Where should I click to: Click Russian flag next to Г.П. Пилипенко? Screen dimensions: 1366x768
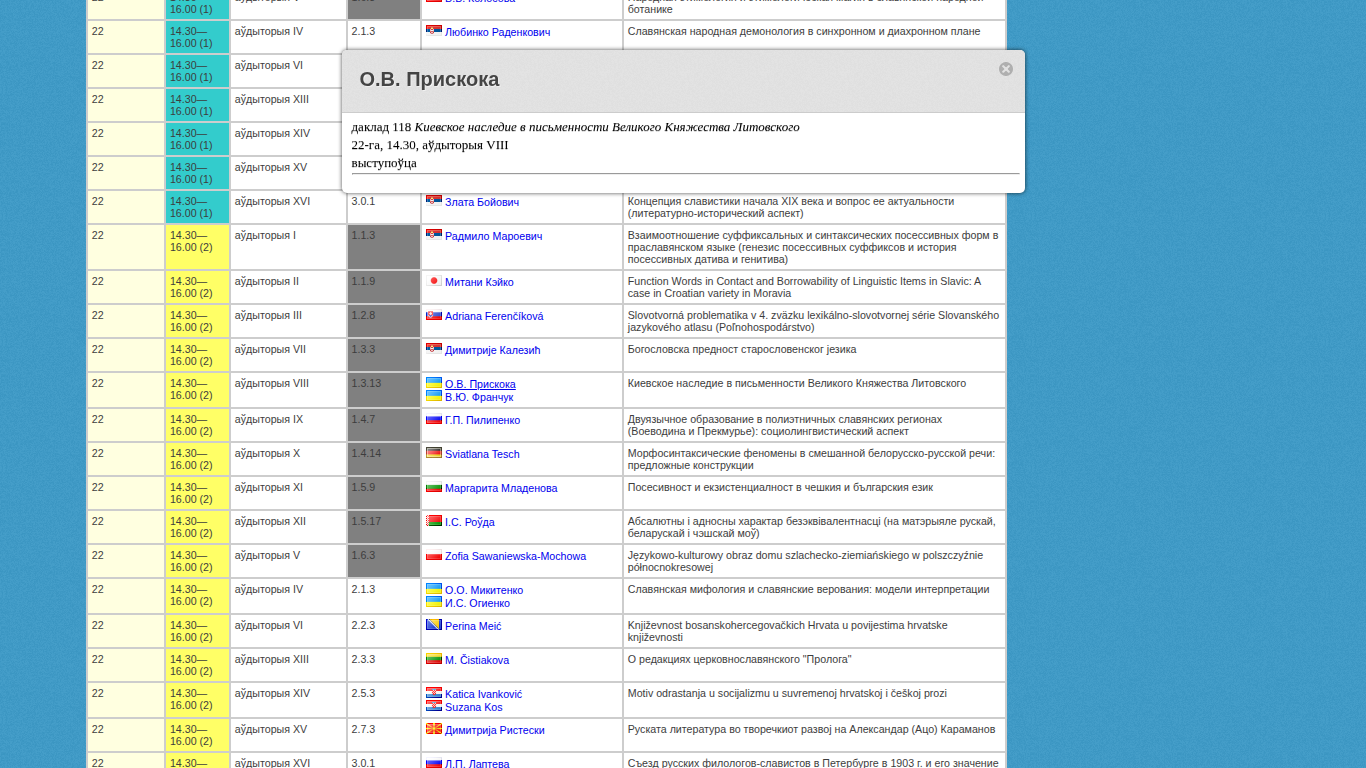pos(434,419)
